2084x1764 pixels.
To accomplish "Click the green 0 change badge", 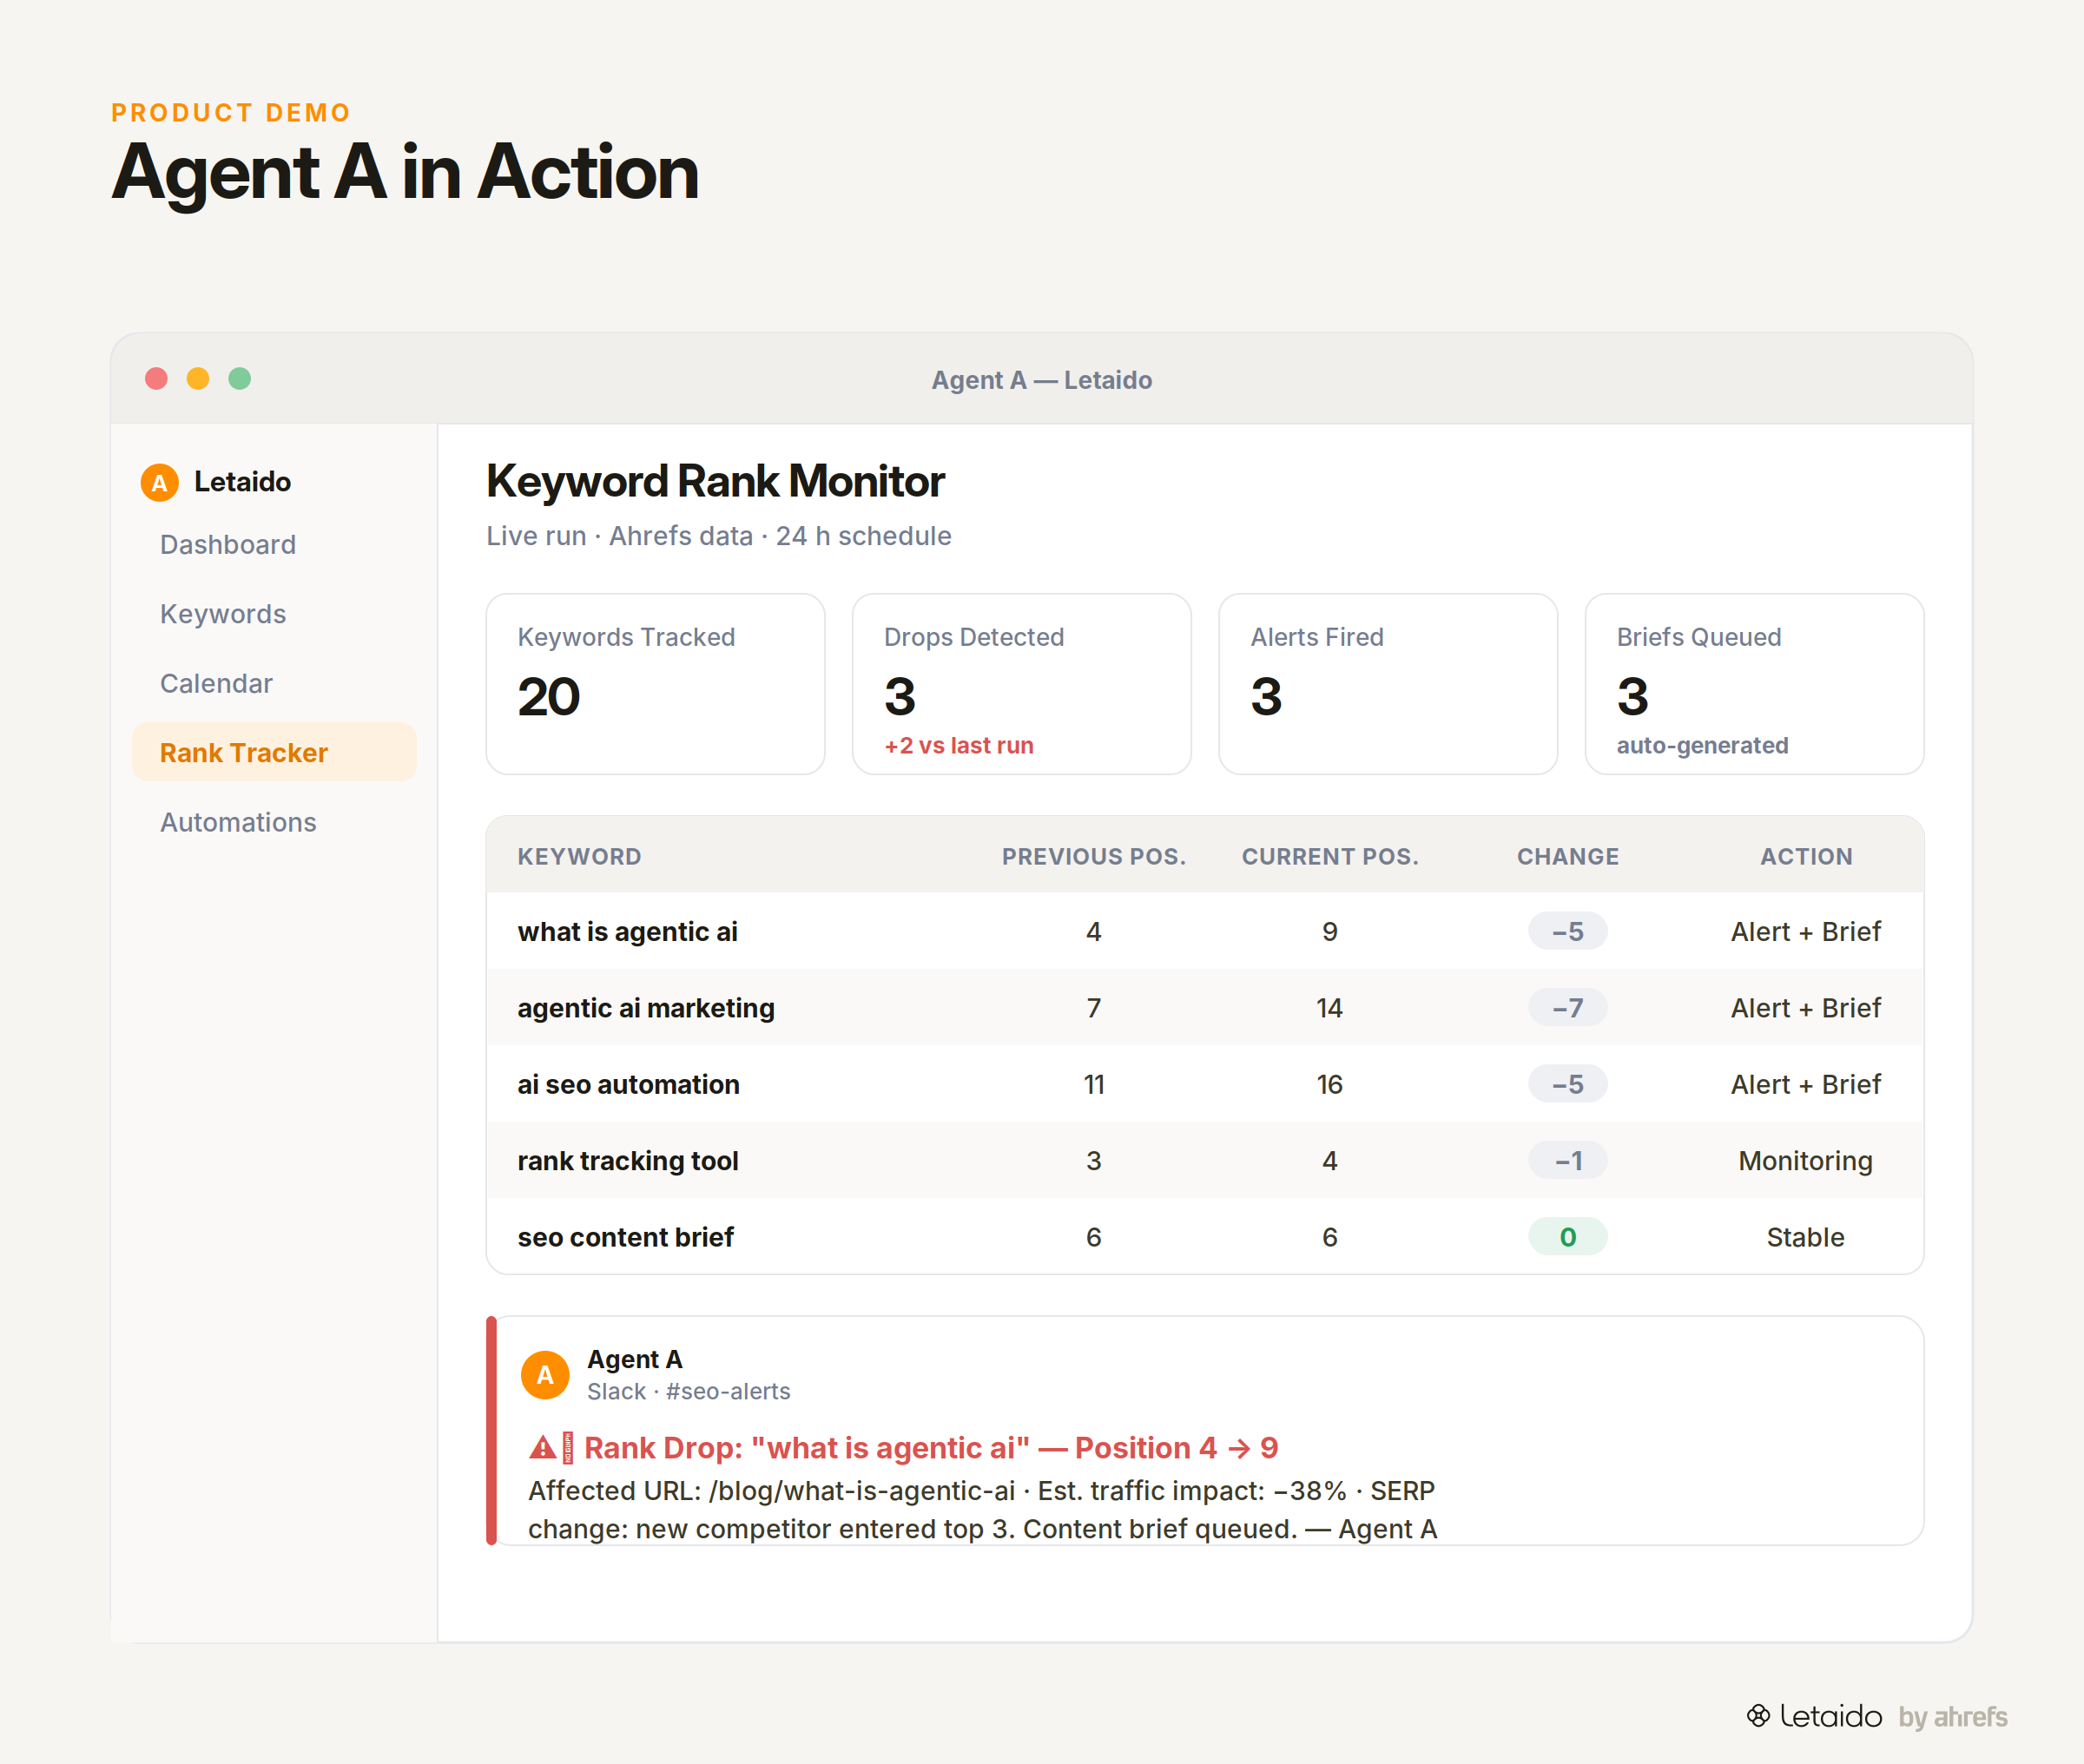I will [x=1568, y=1237].
